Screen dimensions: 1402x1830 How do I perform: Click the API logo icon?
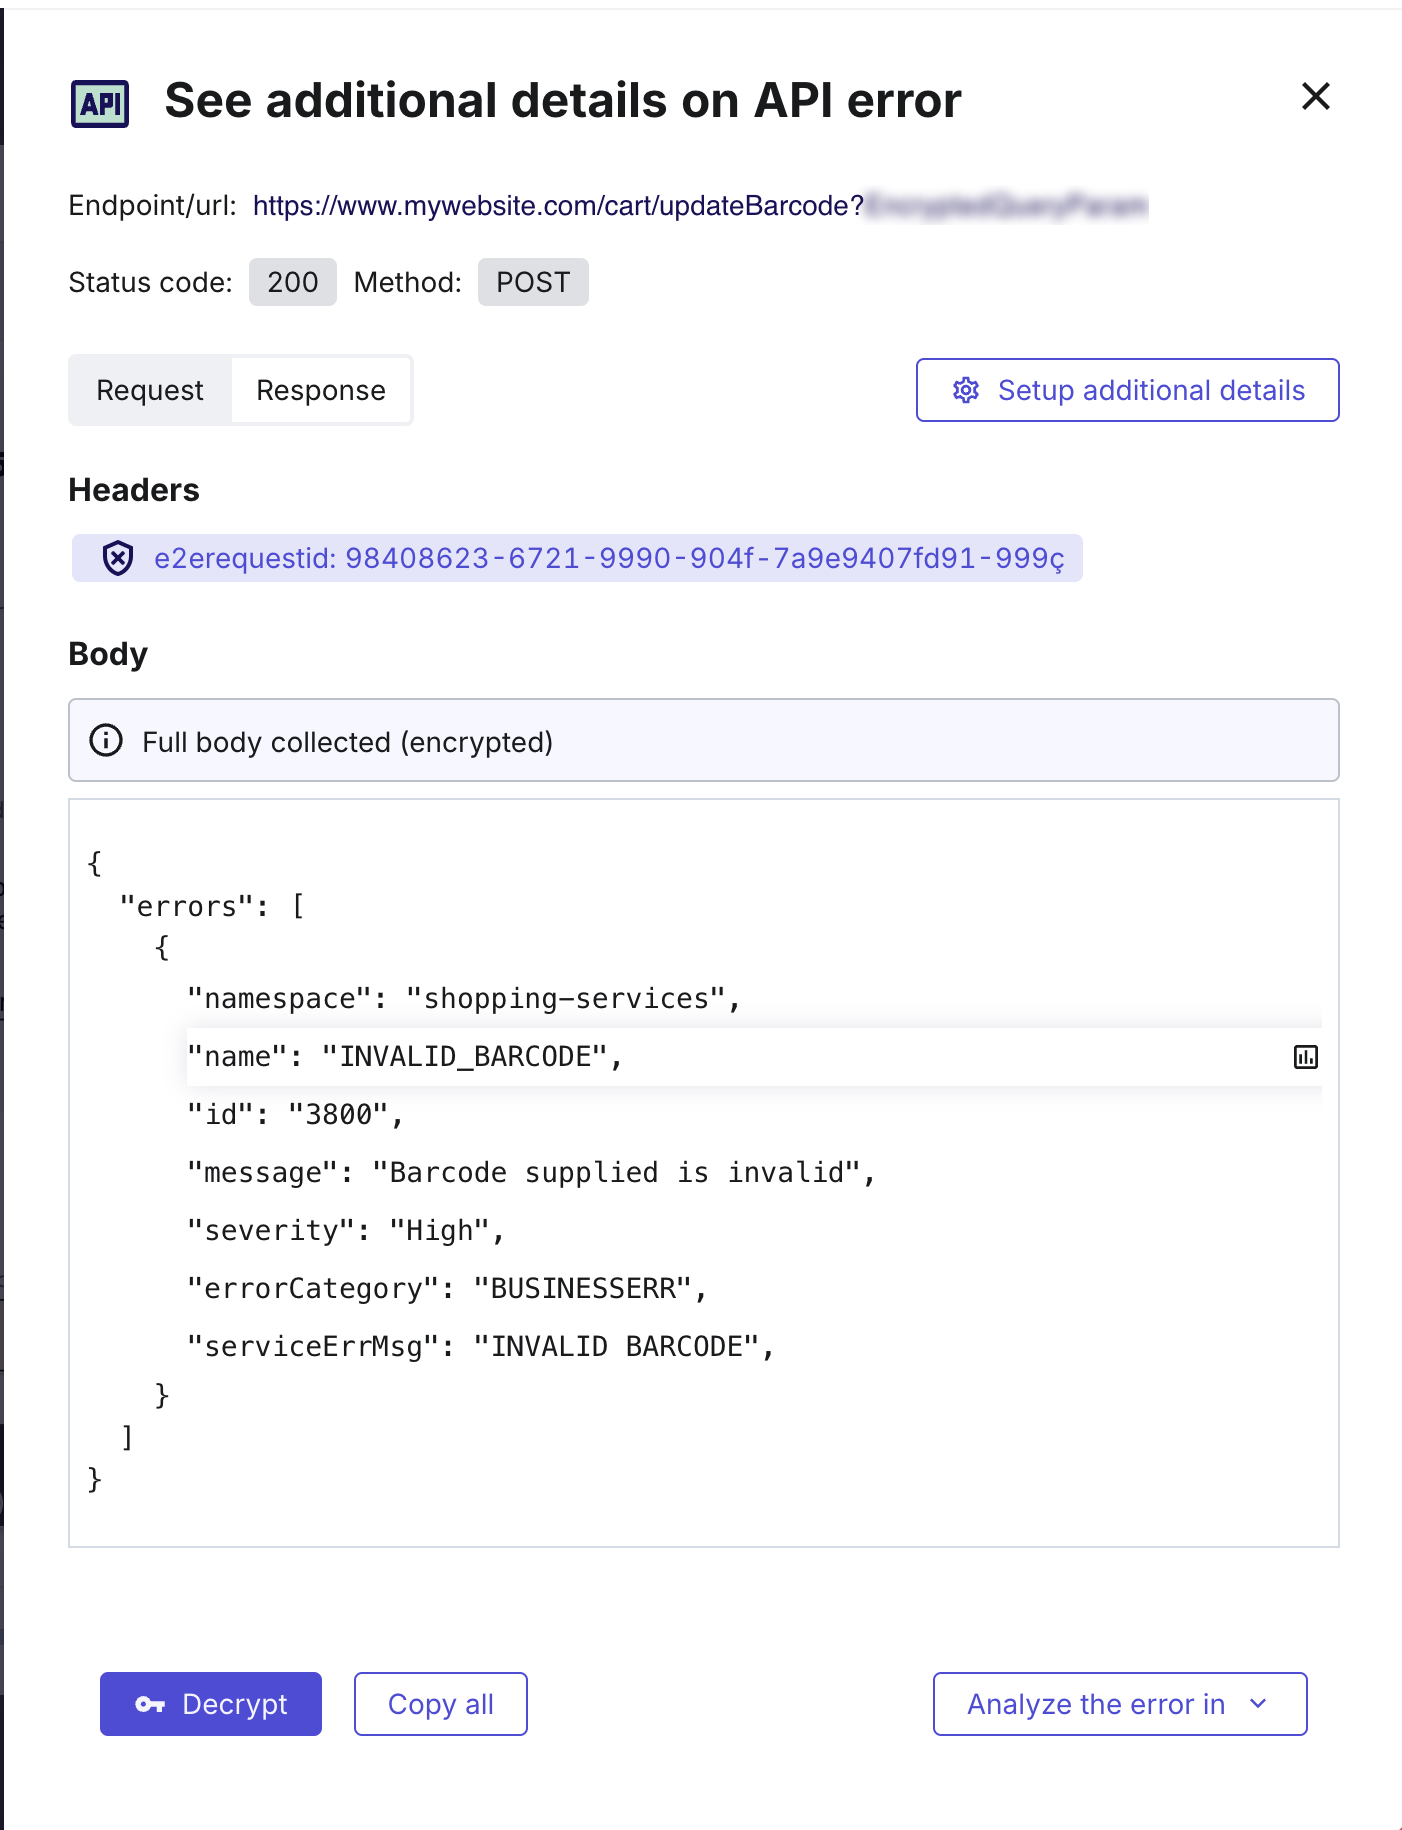click(x=100, y=103)
